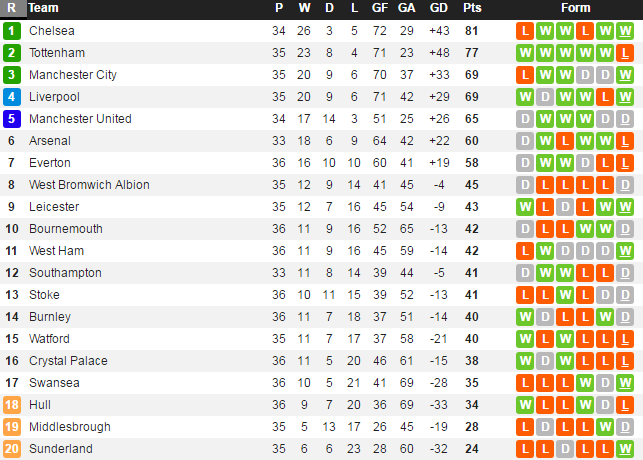Open the West Bromwich Albion link

pos(89,185)
